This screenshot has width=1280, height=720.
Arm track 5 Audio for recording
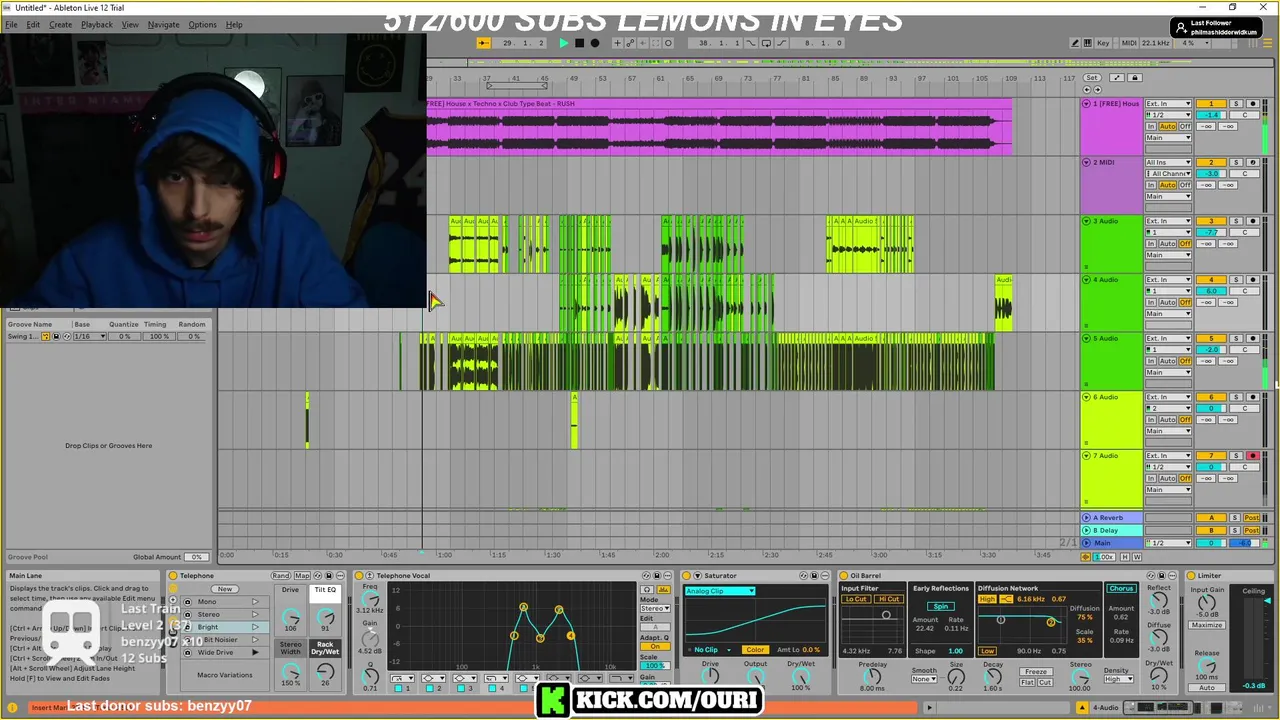[x=1252, y=338]
